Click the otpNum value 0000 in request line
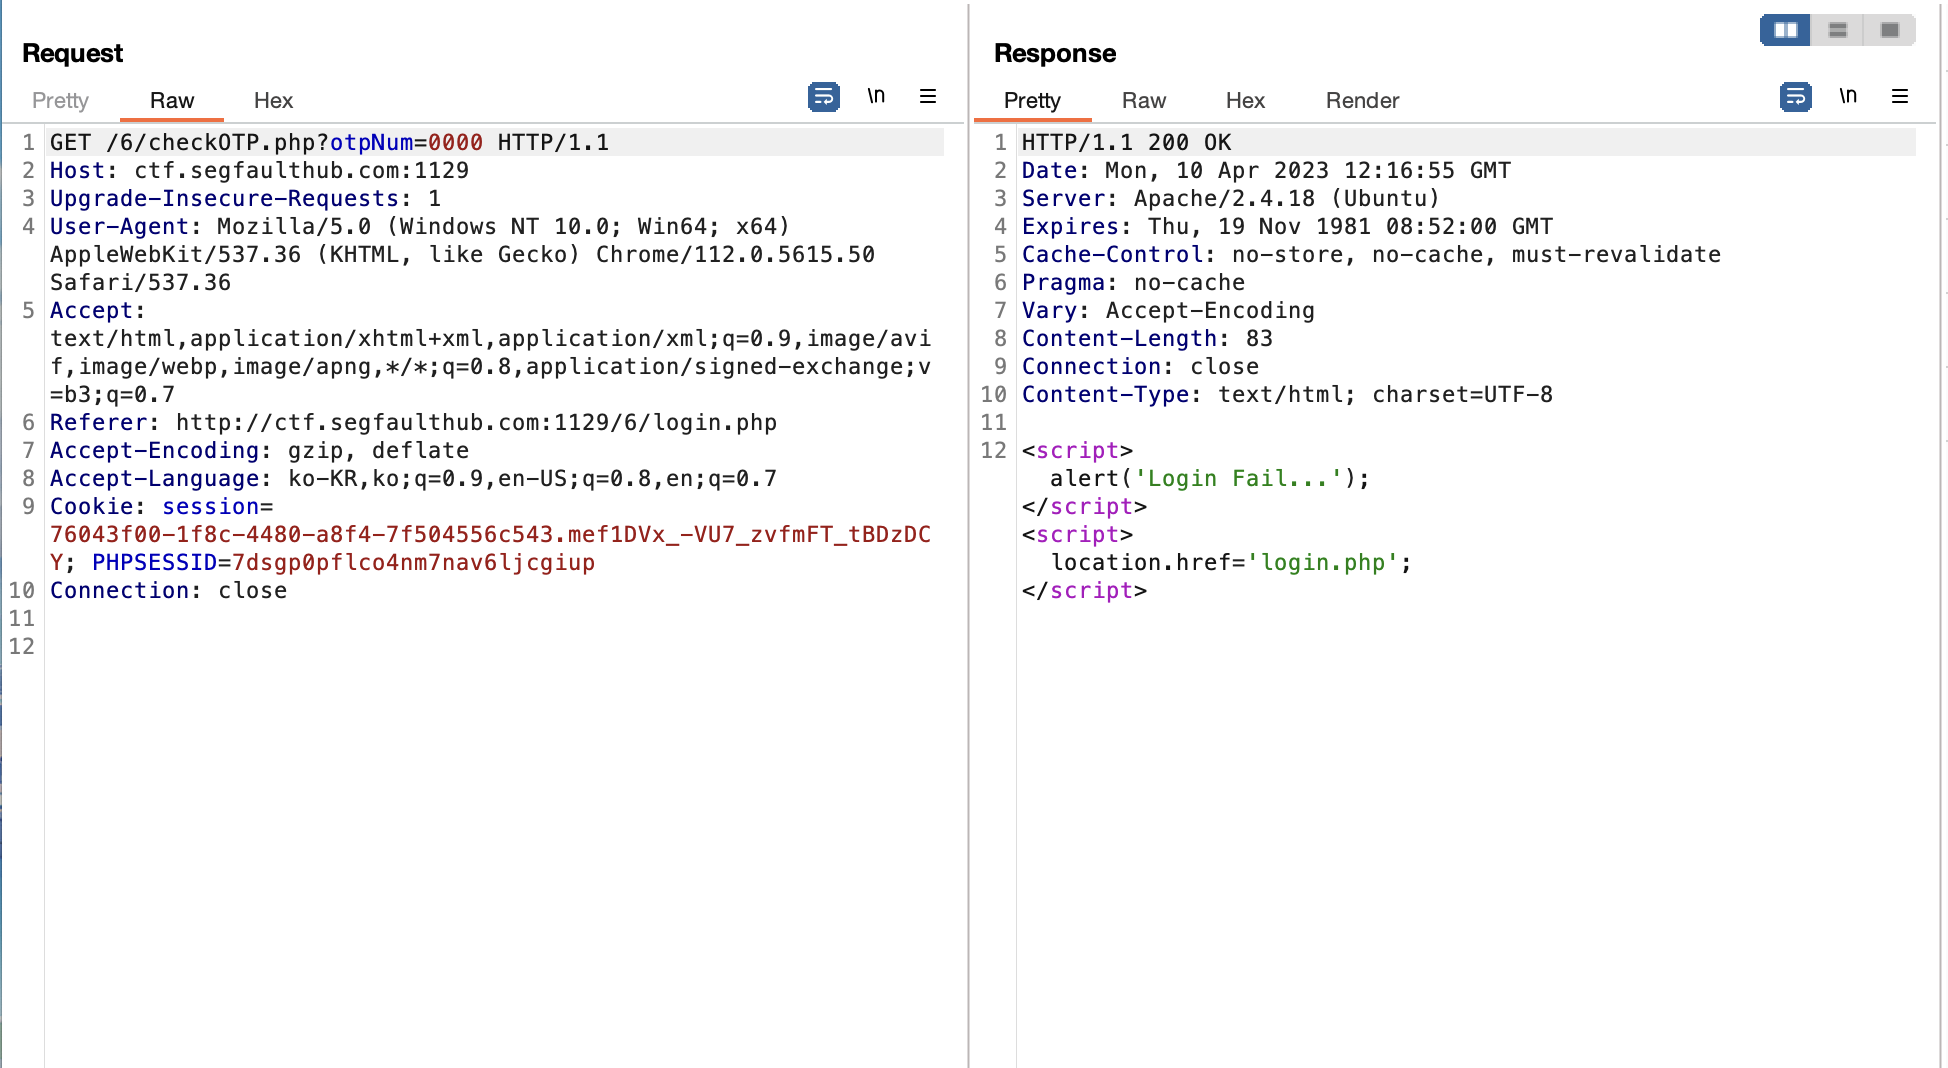Viewport: 1948px width, 1068px height. click(455, 142)
